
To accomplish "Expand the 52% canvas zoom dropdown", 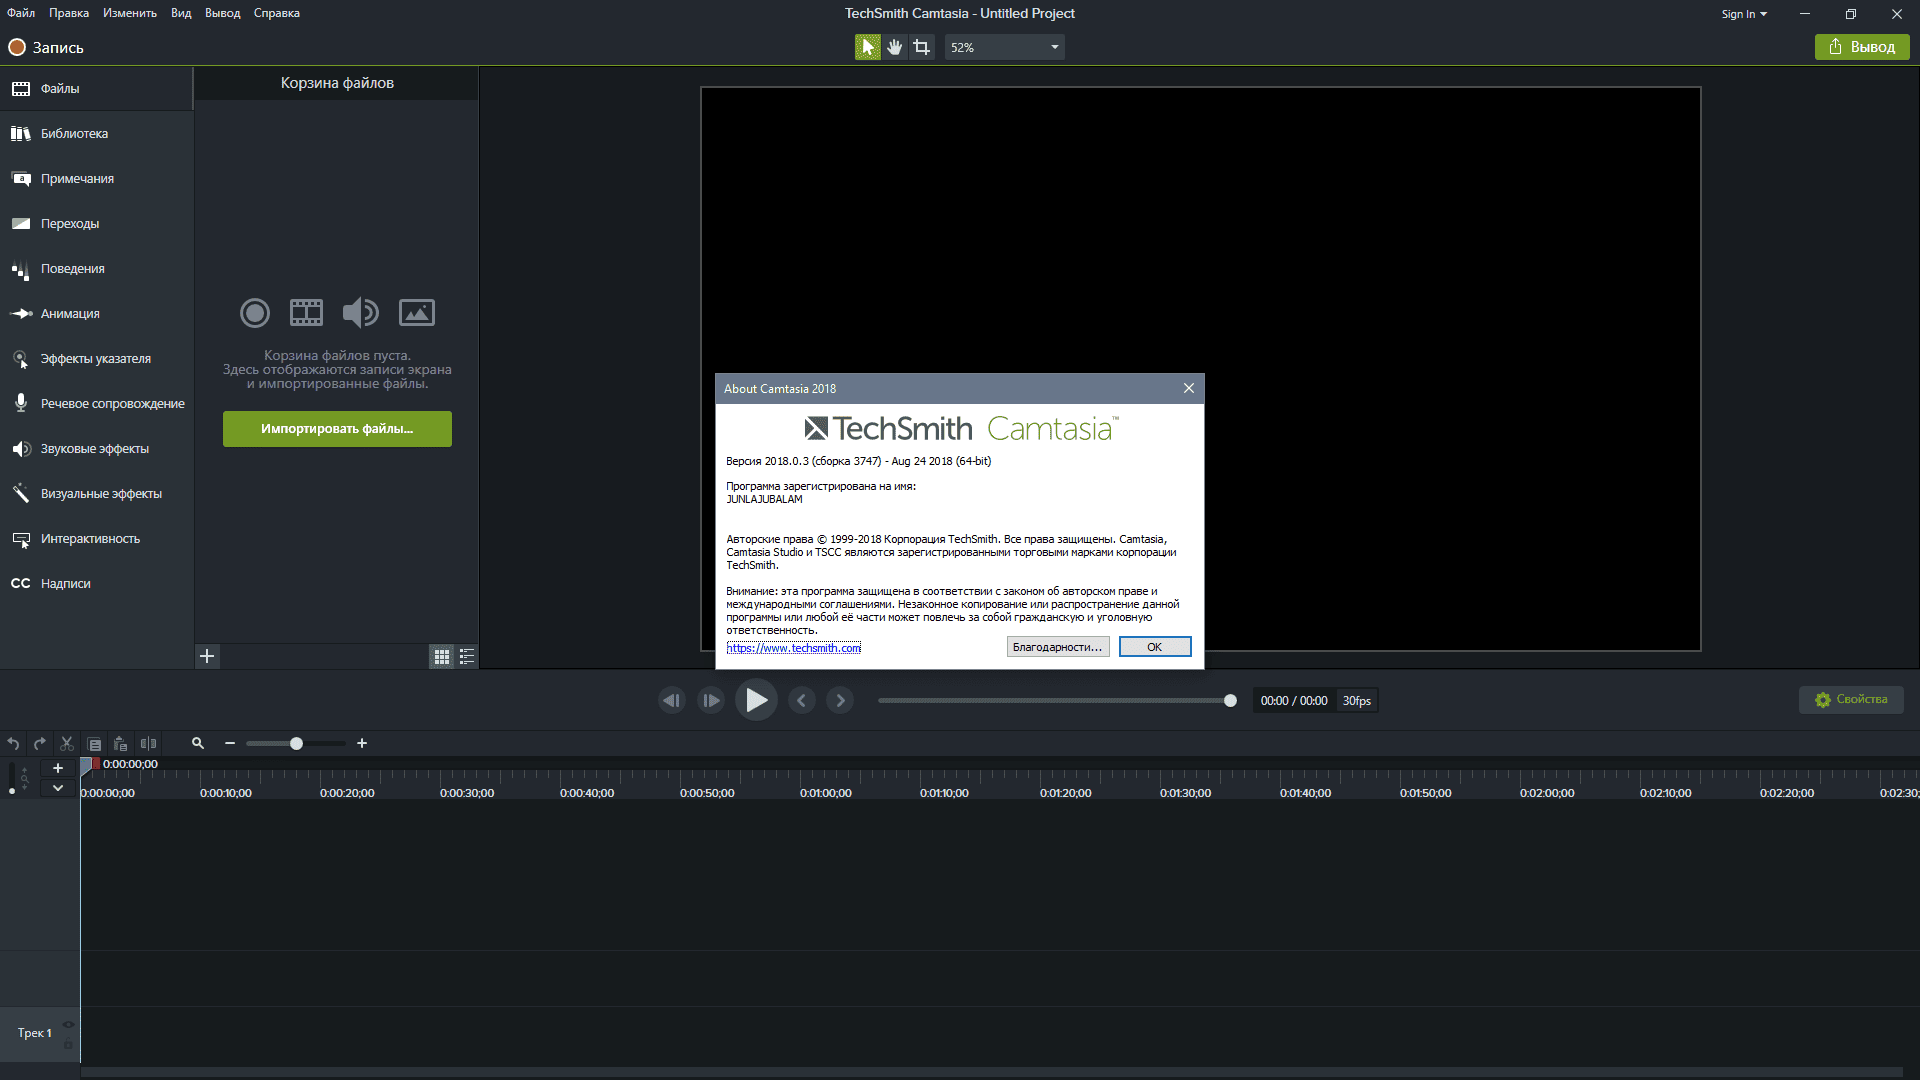I will pos(1004,47).
